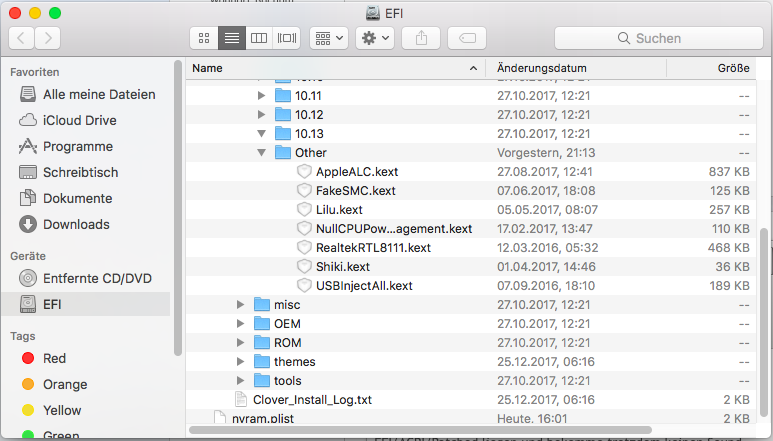Image resolution: width=773 pixels, height=441 pixels.
Task: Expand the 10.12 folder
Action: [x=261, y=115]
